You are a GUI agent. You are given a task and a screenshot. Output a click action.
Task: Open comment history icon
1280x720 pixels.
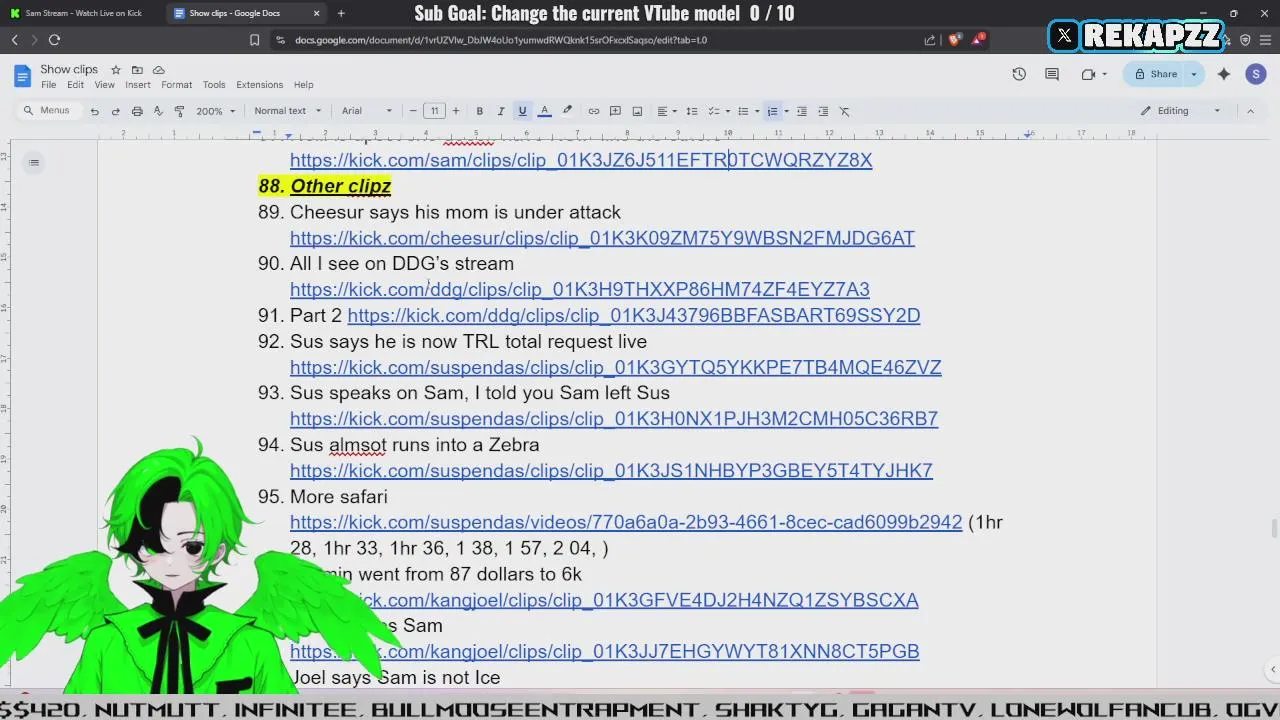[x=1052, y=74]
